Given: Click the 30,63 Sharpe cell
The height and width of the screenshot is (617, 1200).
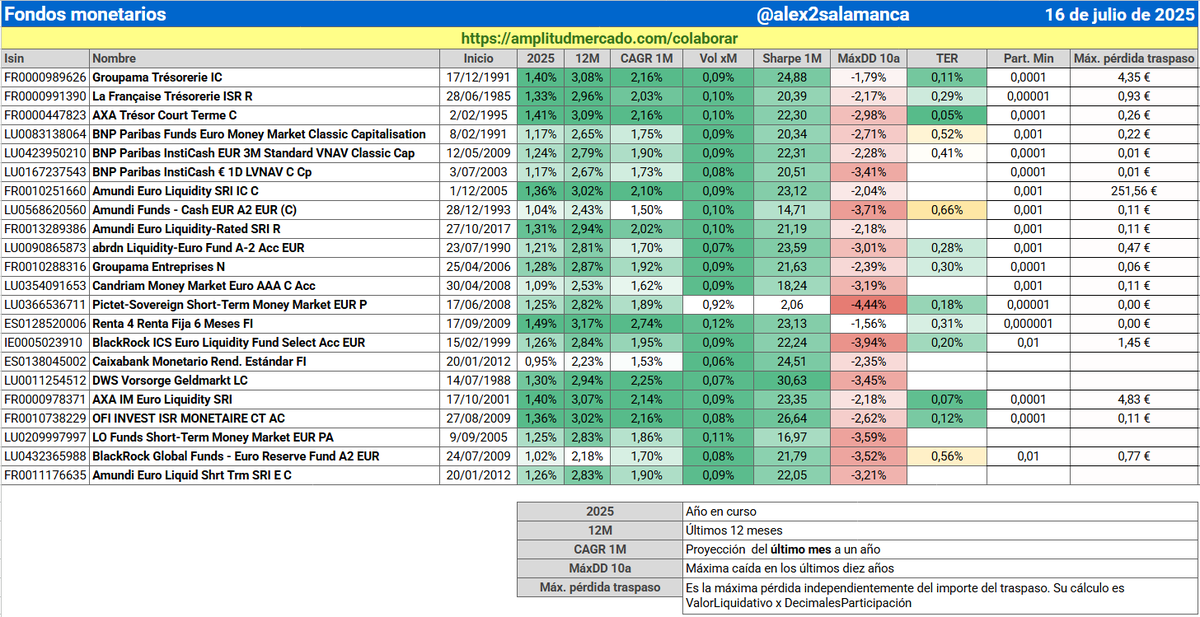Looking at the screenshot, I should click(x=792, y=381).
